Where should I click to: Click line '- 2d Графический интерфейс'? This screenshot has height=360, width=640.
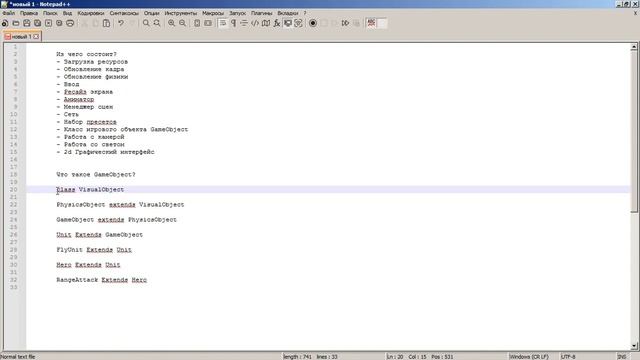tap(105, 152)
